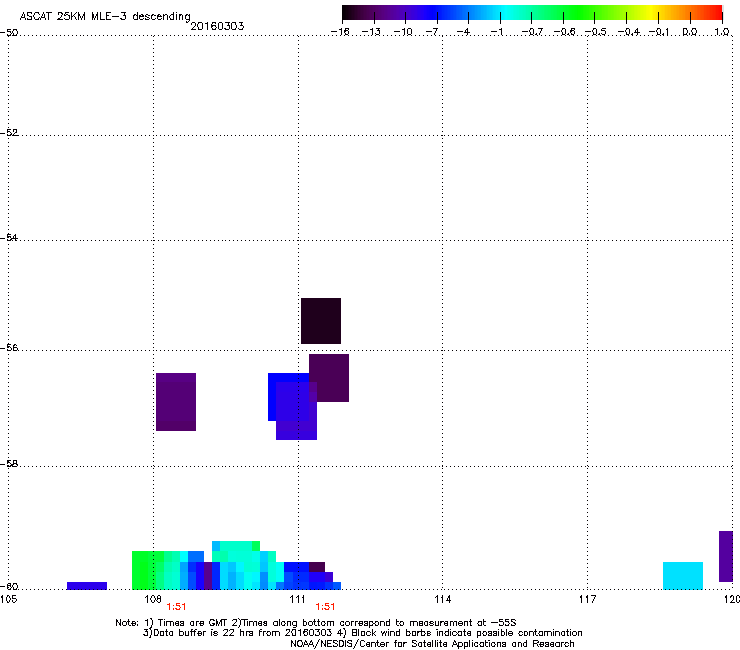Click the colorbar label -0.5
This screenshot has width=740, height=650.
pyautogui.click(x=596, y=32)
